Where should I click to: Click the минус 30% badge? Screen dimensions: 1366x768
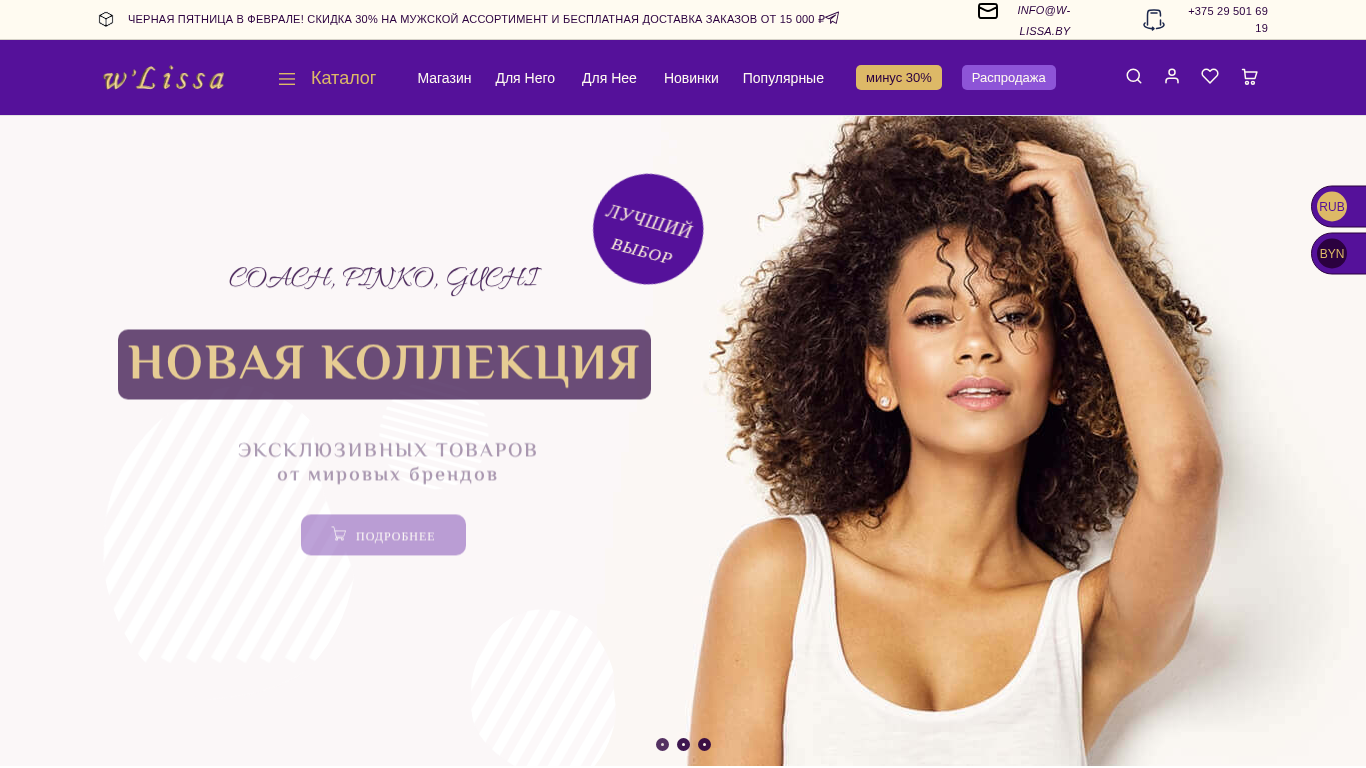click(x=899, y=77)
